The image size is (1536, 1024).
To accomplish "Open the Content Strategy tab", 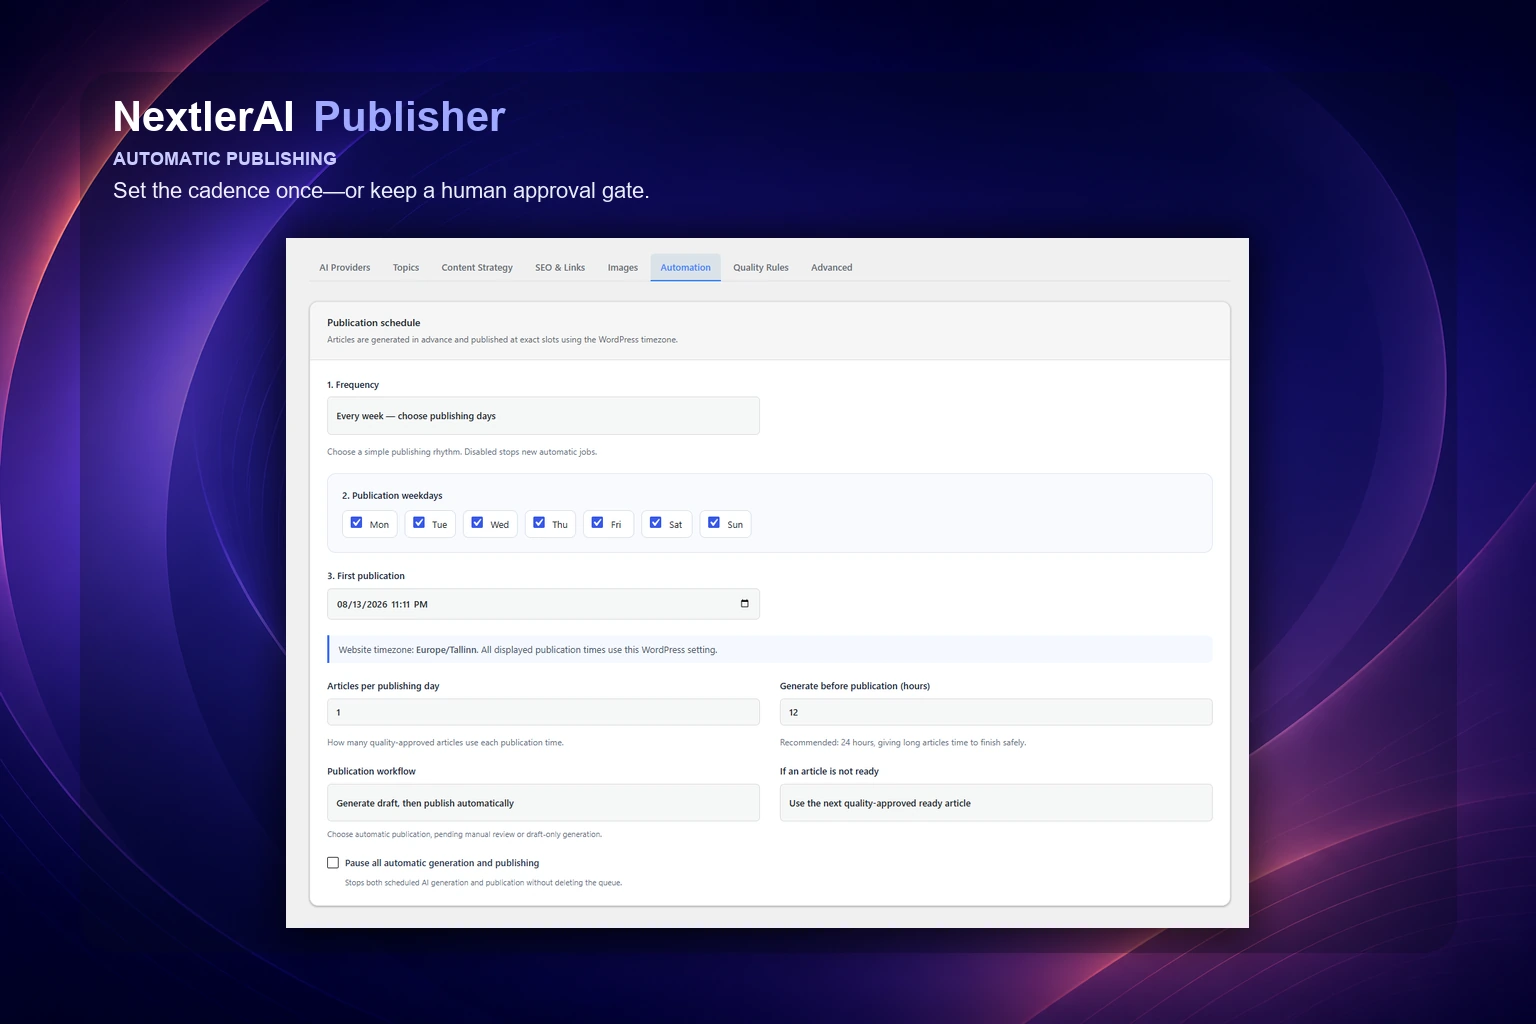I will (x=477, y=268).
